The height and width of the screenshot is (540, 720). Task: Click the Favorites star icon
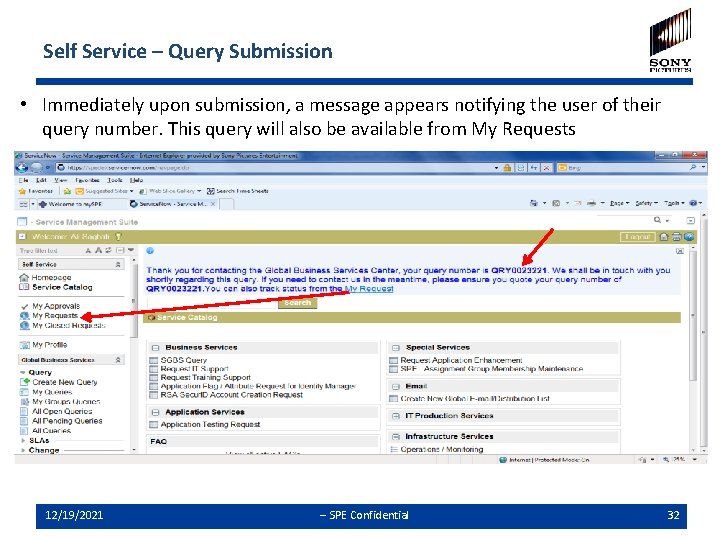click(x=22, y=191)
